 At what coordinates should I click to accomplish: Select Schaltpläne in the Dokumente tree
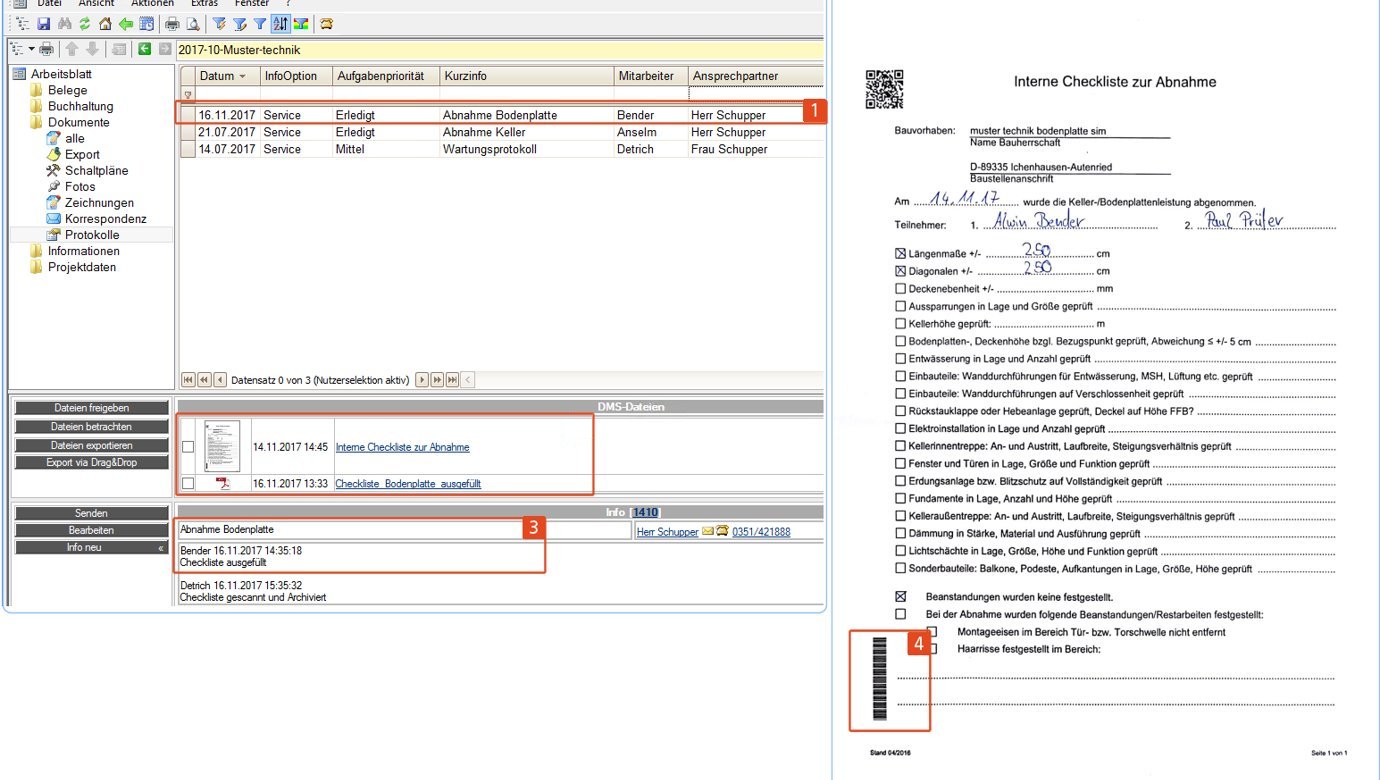[96, 171]
